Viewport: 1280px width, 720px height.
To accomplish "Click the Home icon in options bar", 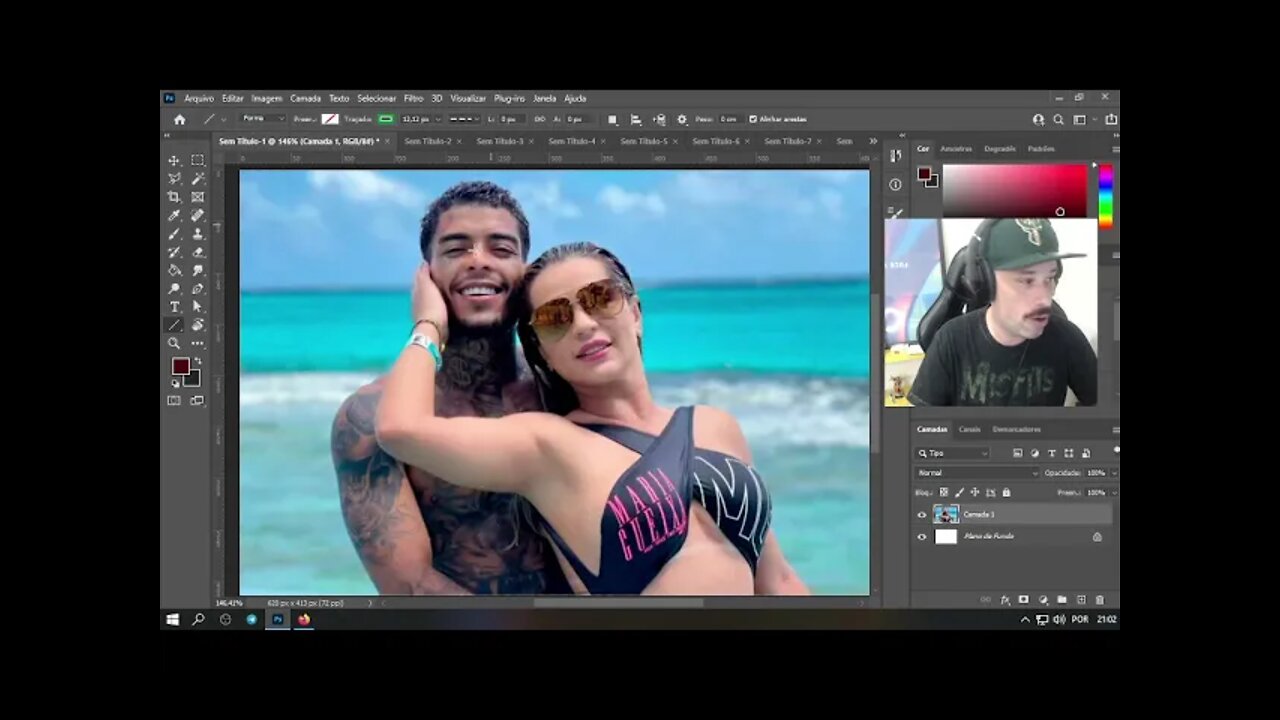I will point(179,119).
